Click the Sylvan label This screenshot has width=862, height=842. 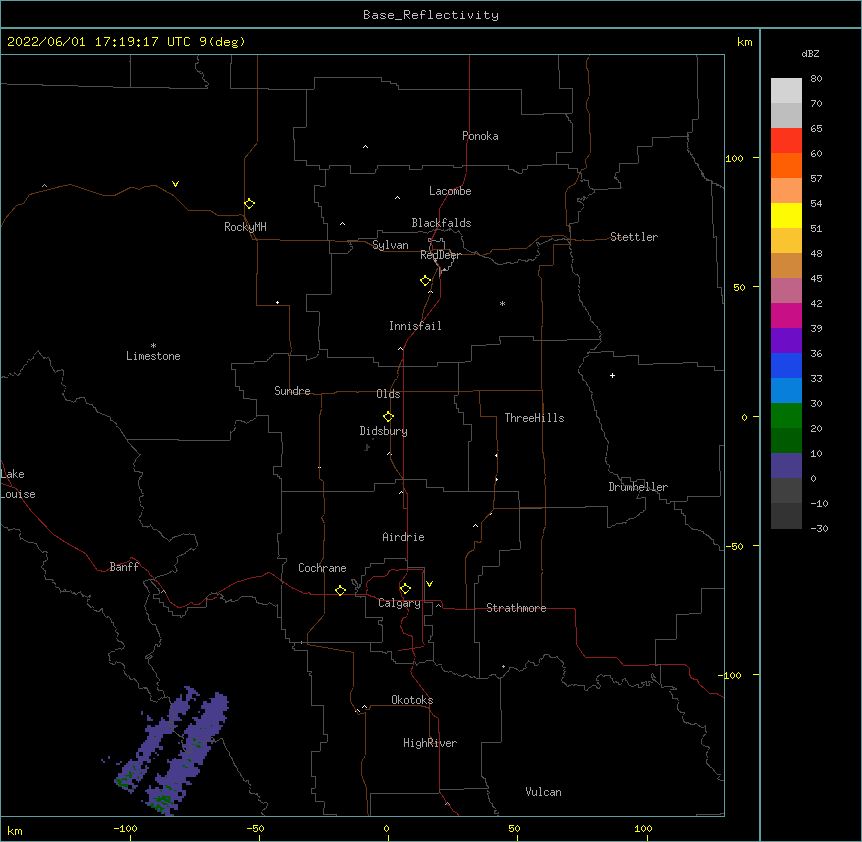tap(390, 245)
